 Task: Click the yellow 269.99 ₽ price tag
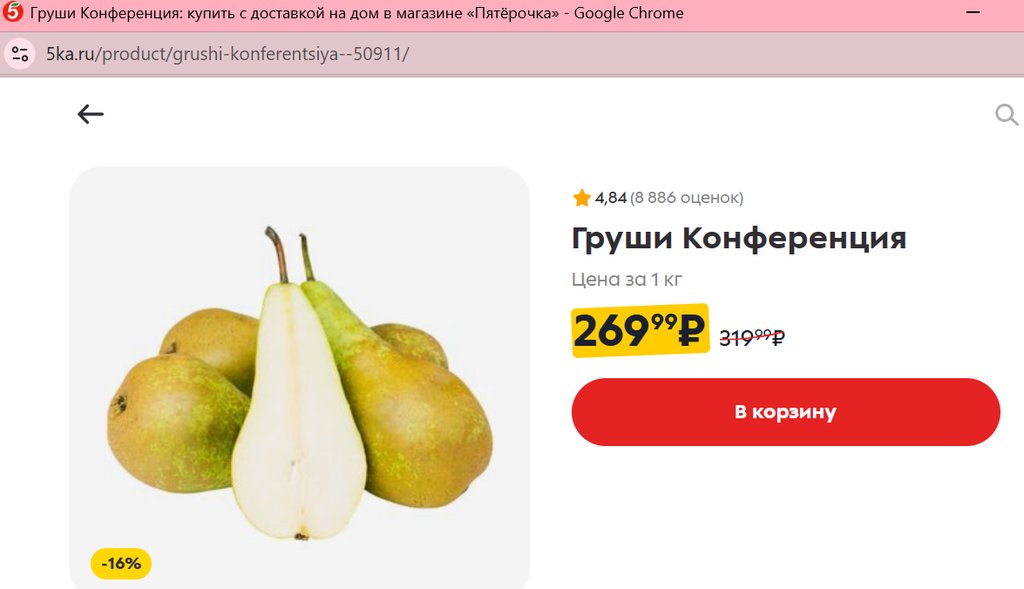[640, 330]
